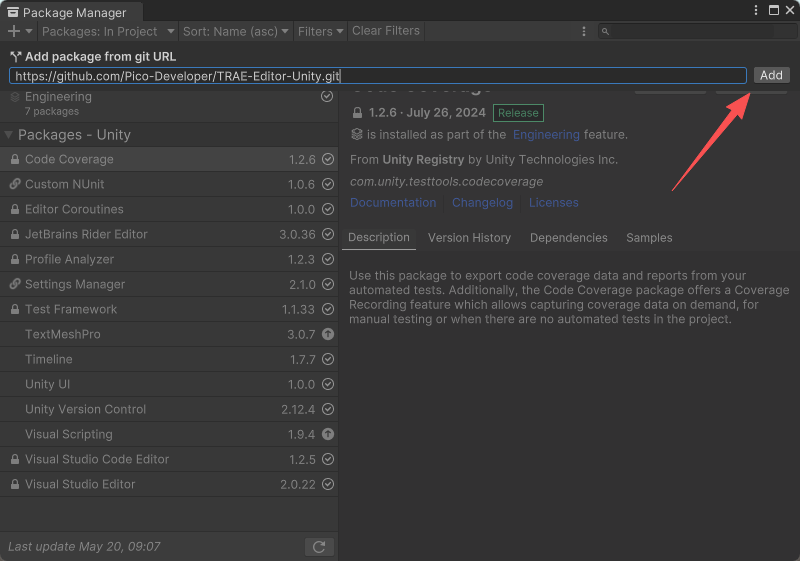Screen dimensions: 800x561
Task: Click the checkmark status icon for Visual Studio Editor
Action: [328, 484]
